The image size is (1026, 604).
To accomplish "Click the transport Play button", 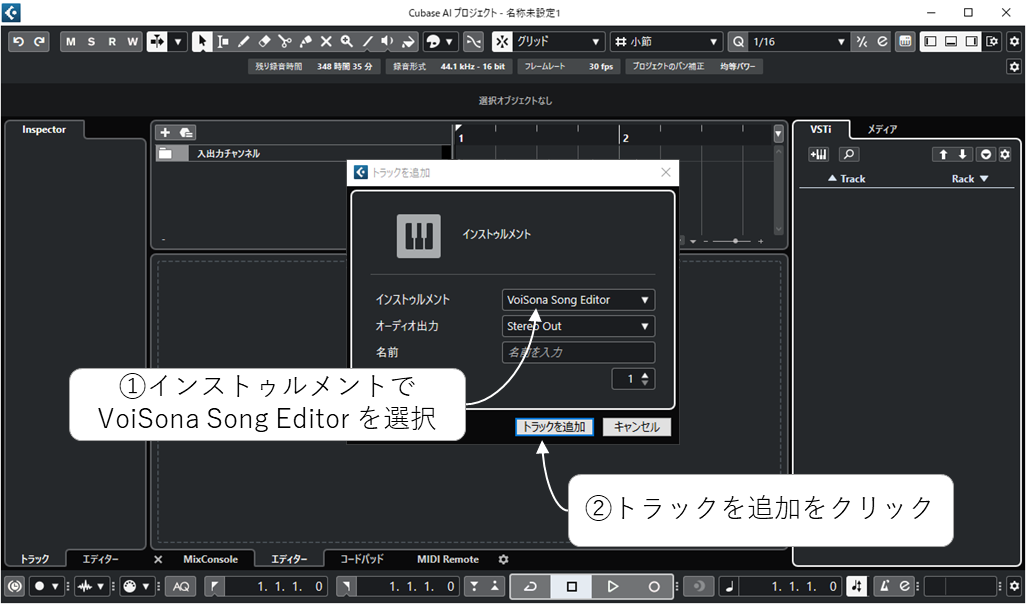I will pyautogui.click(x=612, y=586).
